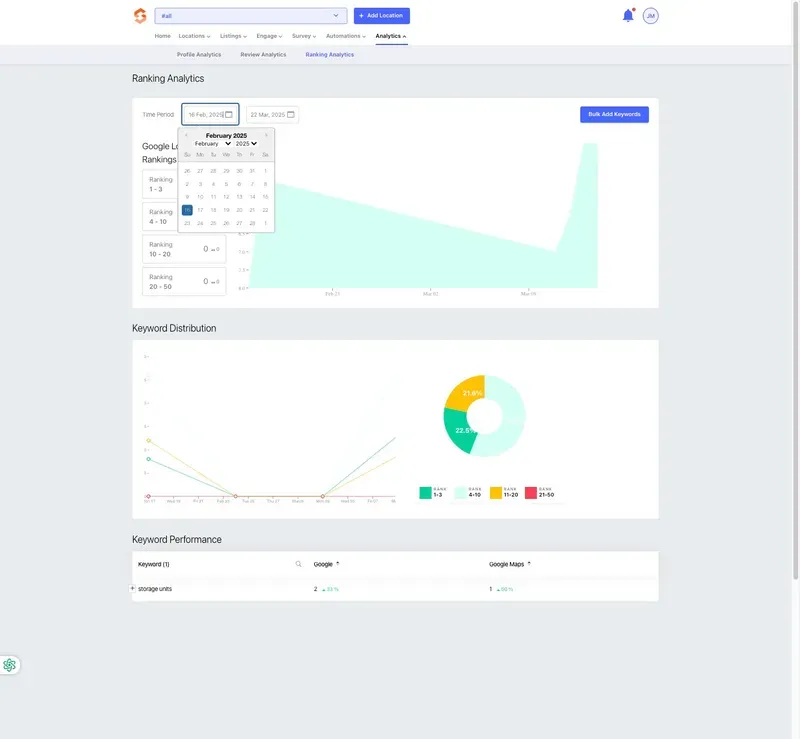Expand the Locations menu
This screenshot has height=739, width=800.
pyautogui.click(x=194, y=36)
